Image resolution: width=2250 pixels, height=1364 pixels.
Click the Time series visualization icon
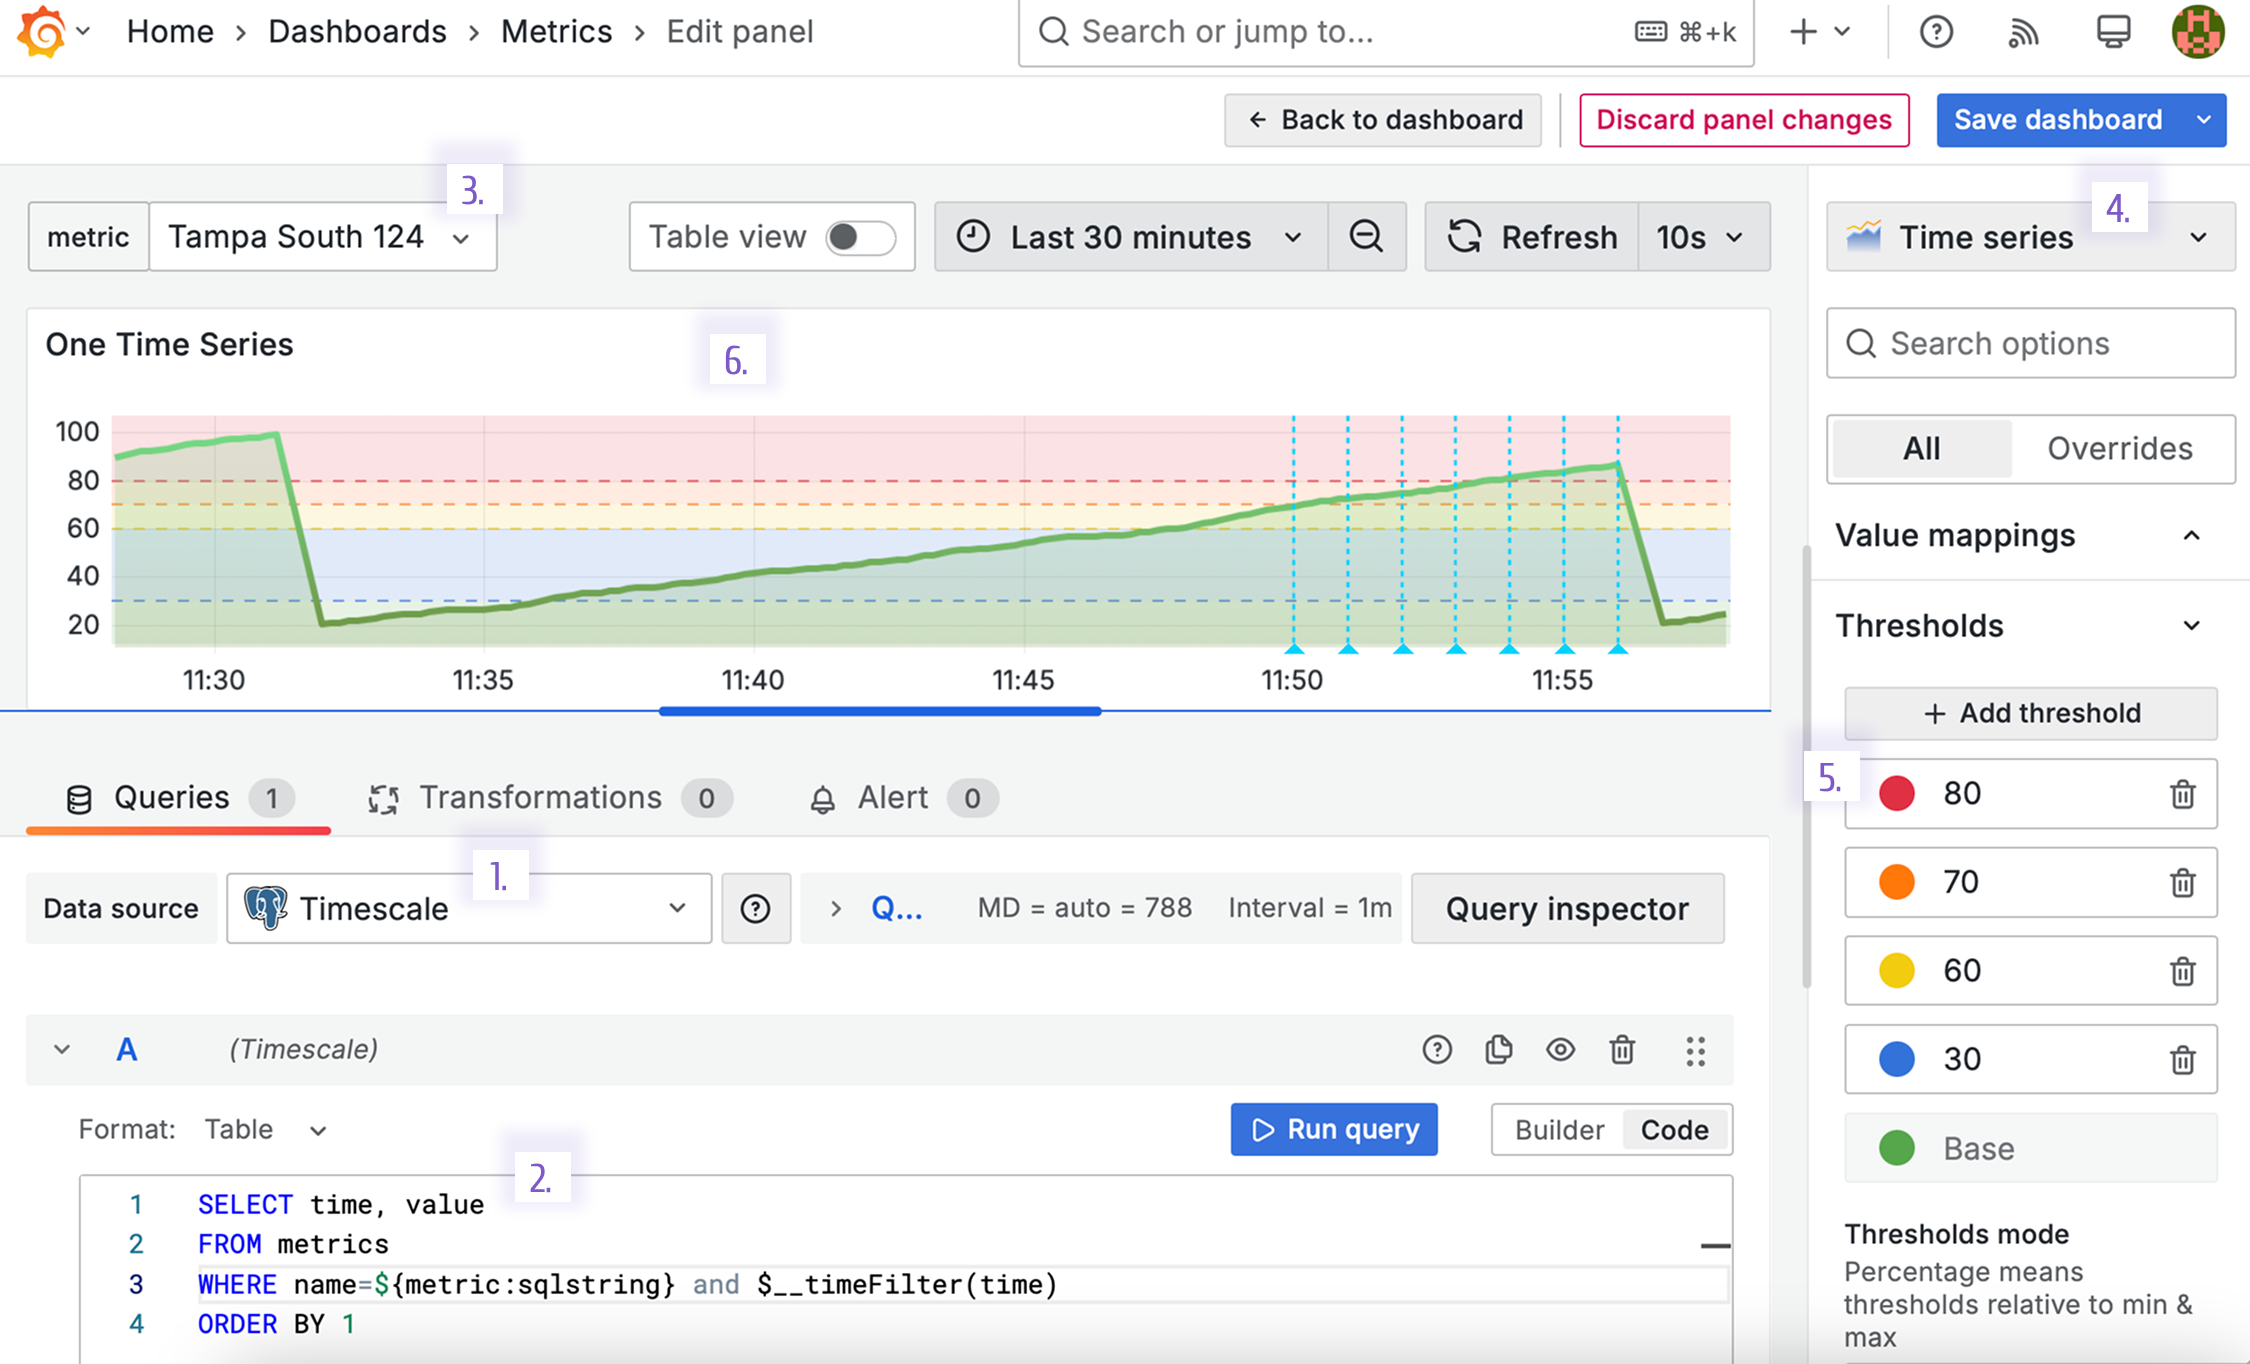pyautogui.click(x=1864, y=237)
